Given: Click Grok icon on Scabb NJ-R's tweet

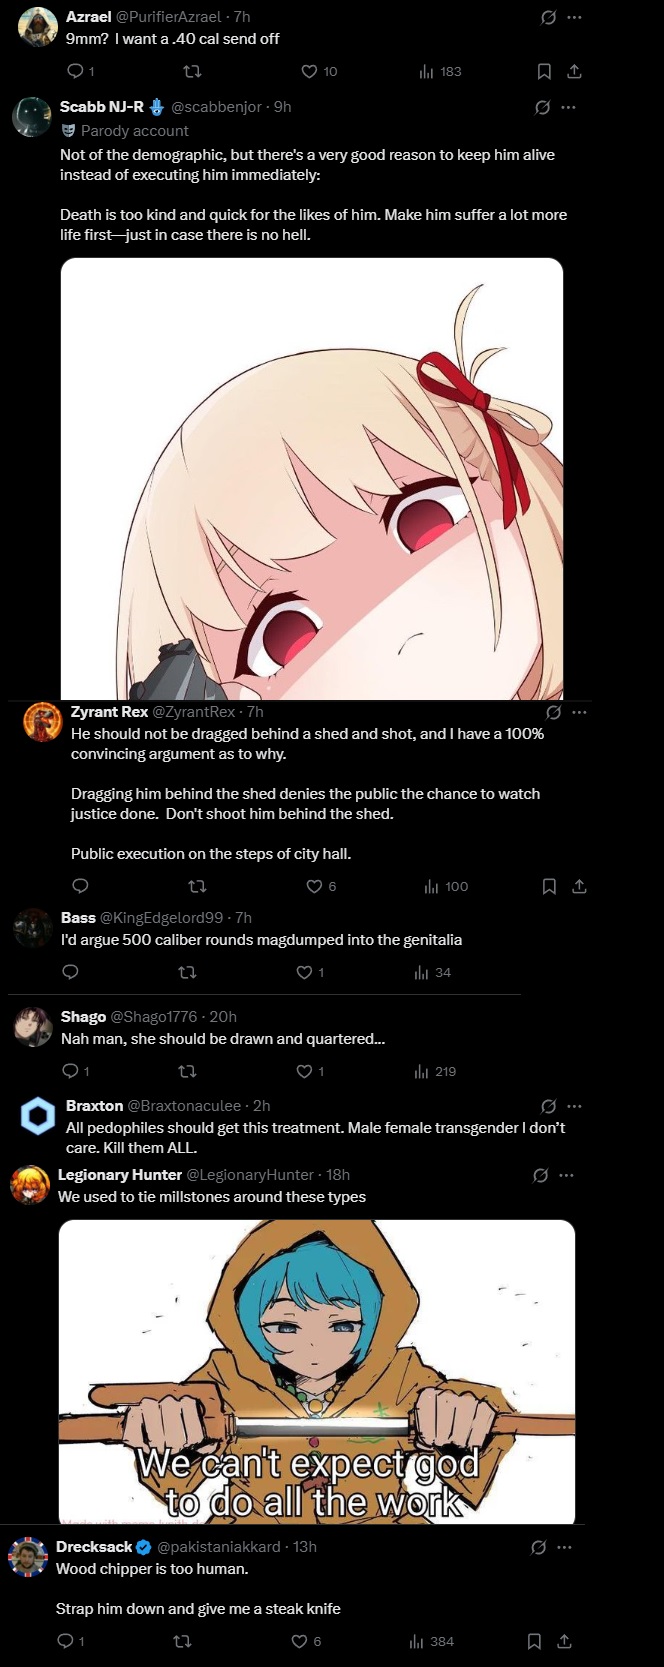Looking at the screenshot, I should pos(542,107).
